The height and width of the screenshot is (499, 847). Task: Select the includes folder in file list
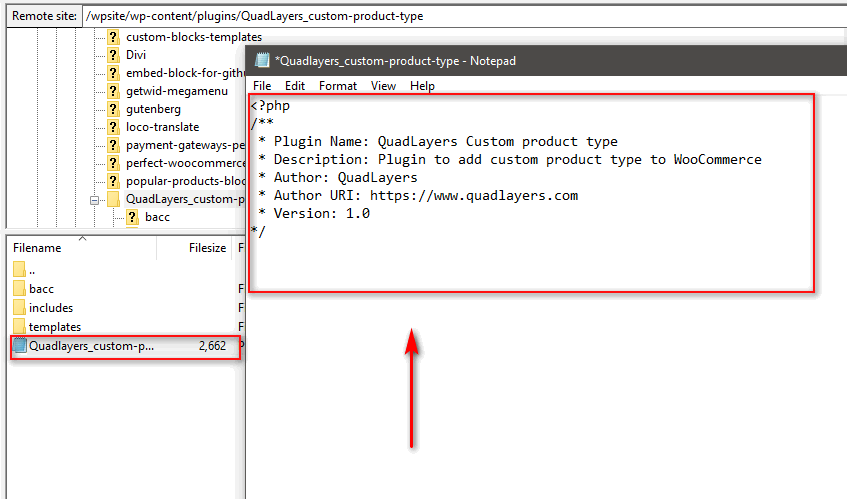coord(51,308)
